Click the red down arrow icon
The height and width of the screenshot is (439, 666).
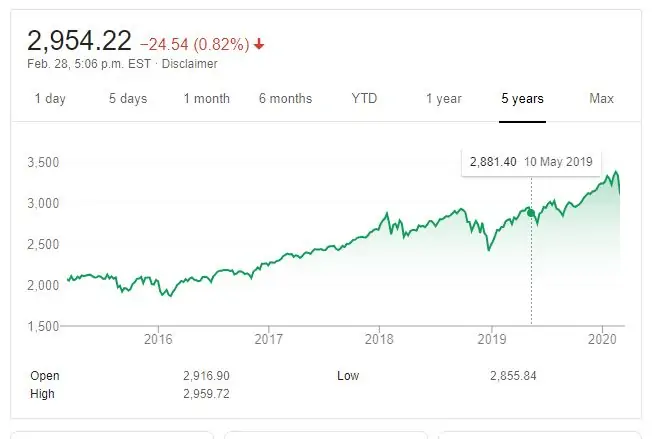point(259,43)
